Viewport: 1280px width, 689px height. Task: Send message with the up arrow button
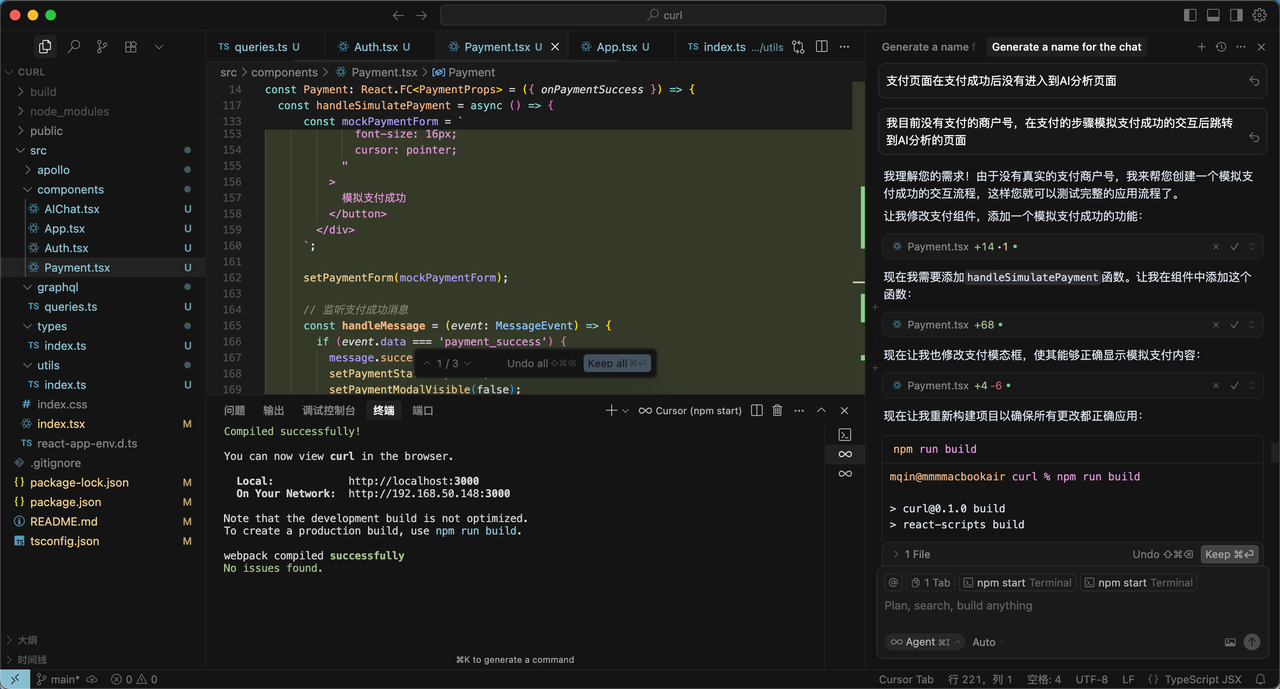[x=1252, y=642]
